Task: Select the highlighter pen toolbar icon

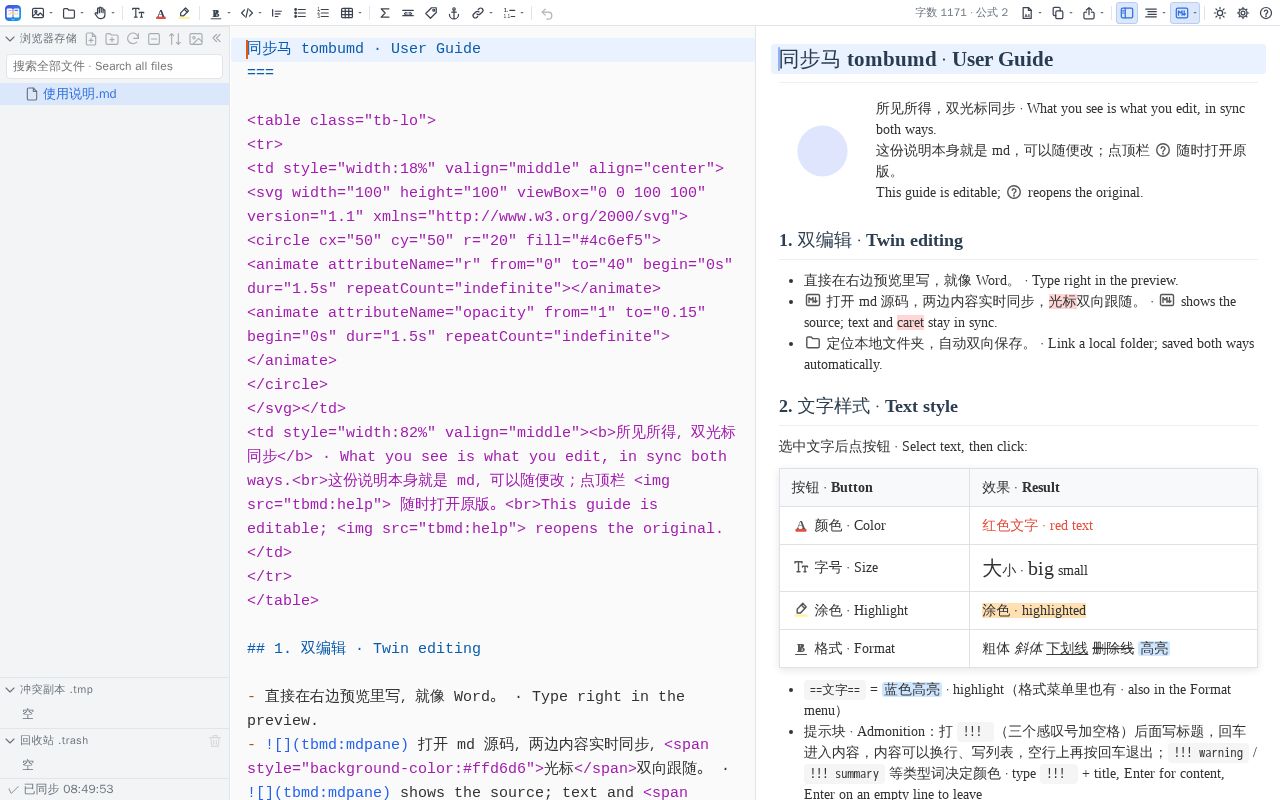Action: point(184,13)
